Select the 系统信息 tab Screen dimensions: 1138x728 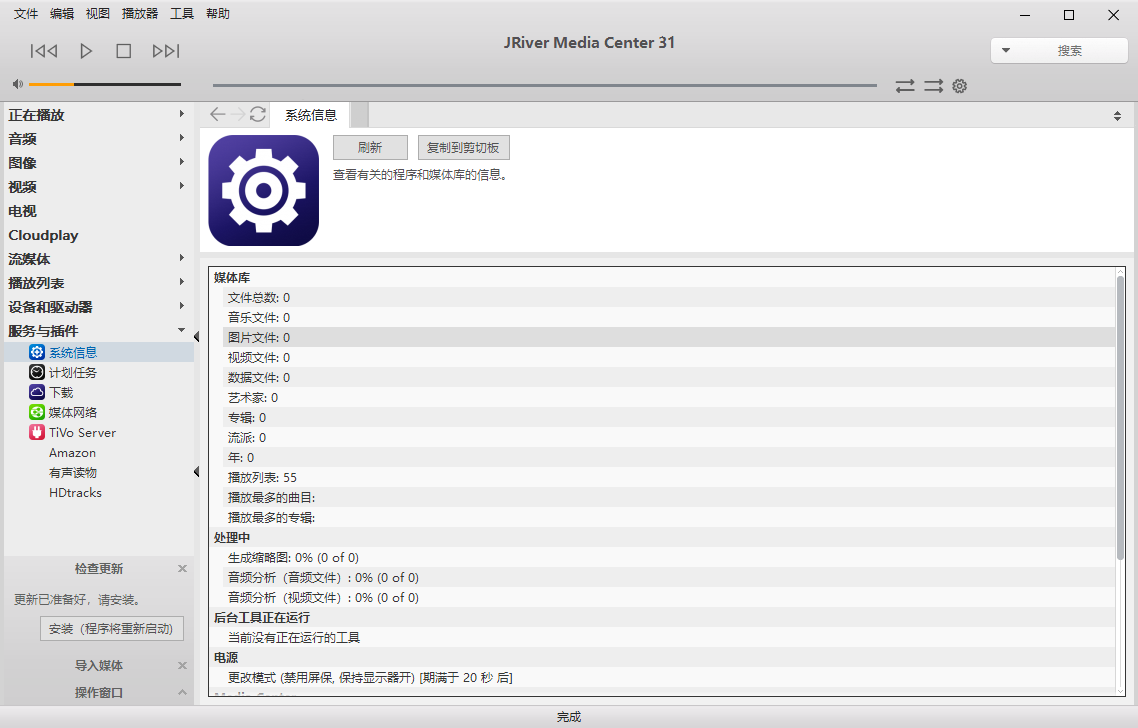click(311, 115)
